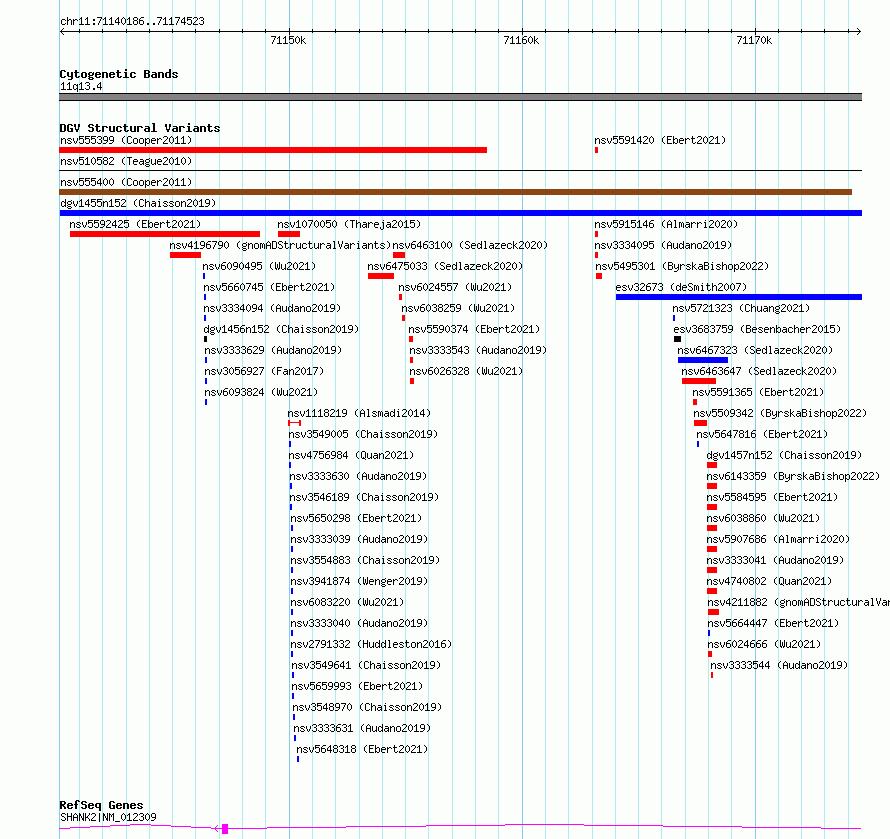Click nsv5915146 (Almarri2020) label
The width and height of the screenshot is (890, 839).
pos(666,224)
